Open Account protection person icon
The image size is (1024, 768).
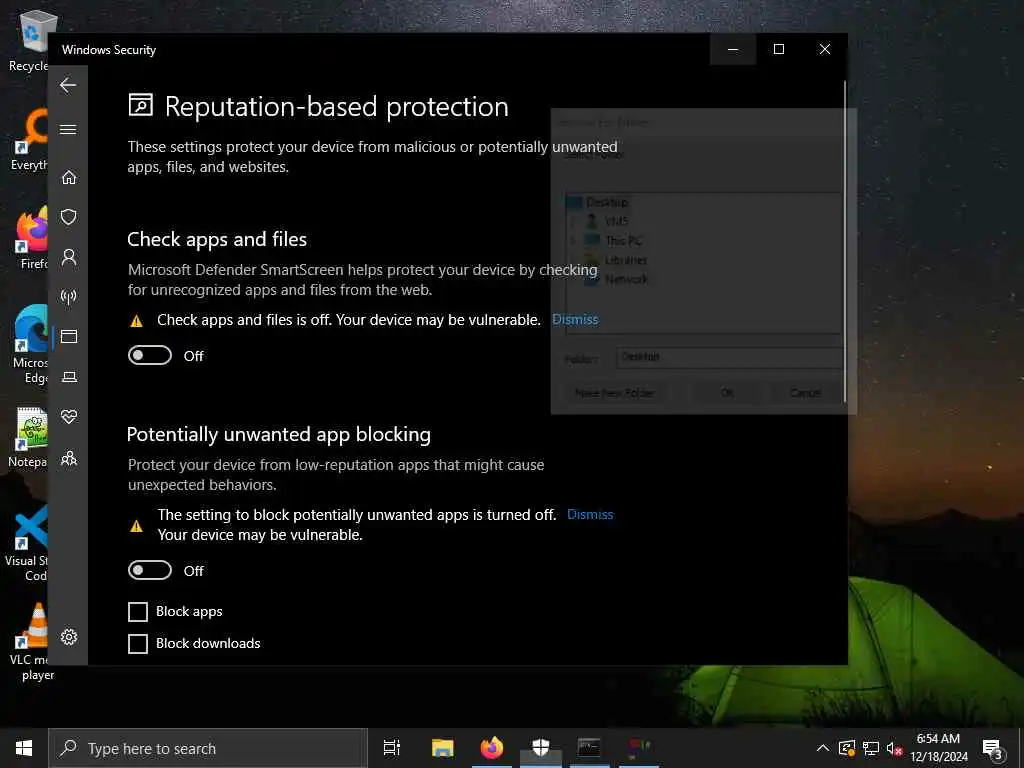(69, 257)
